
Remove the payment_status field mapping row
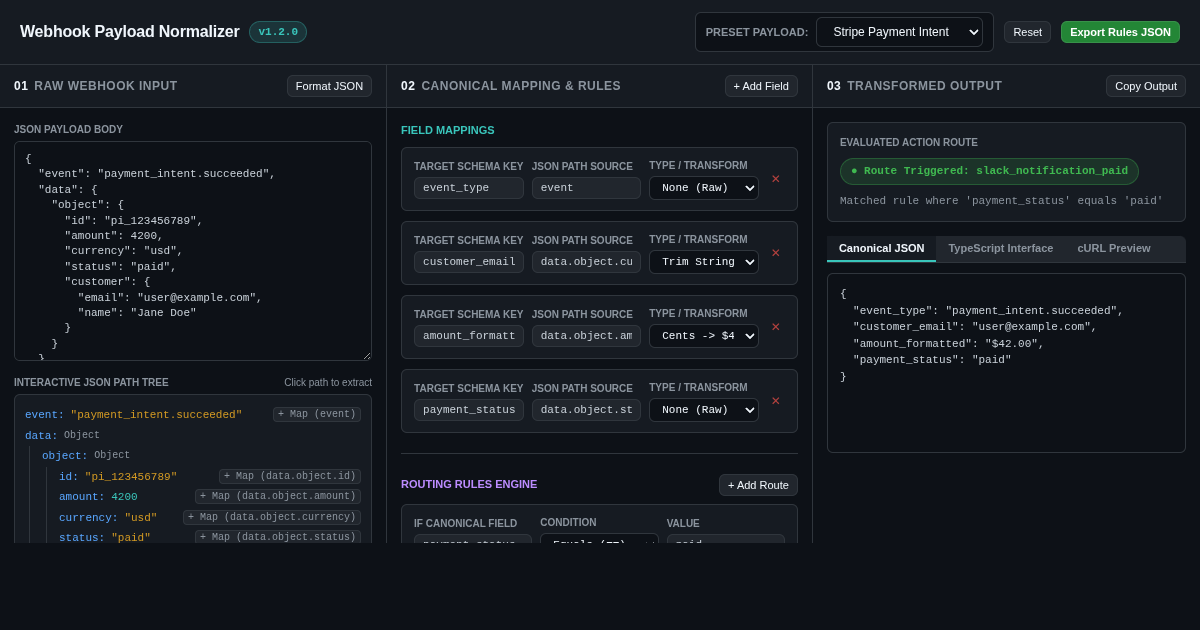tap(775, 401)
